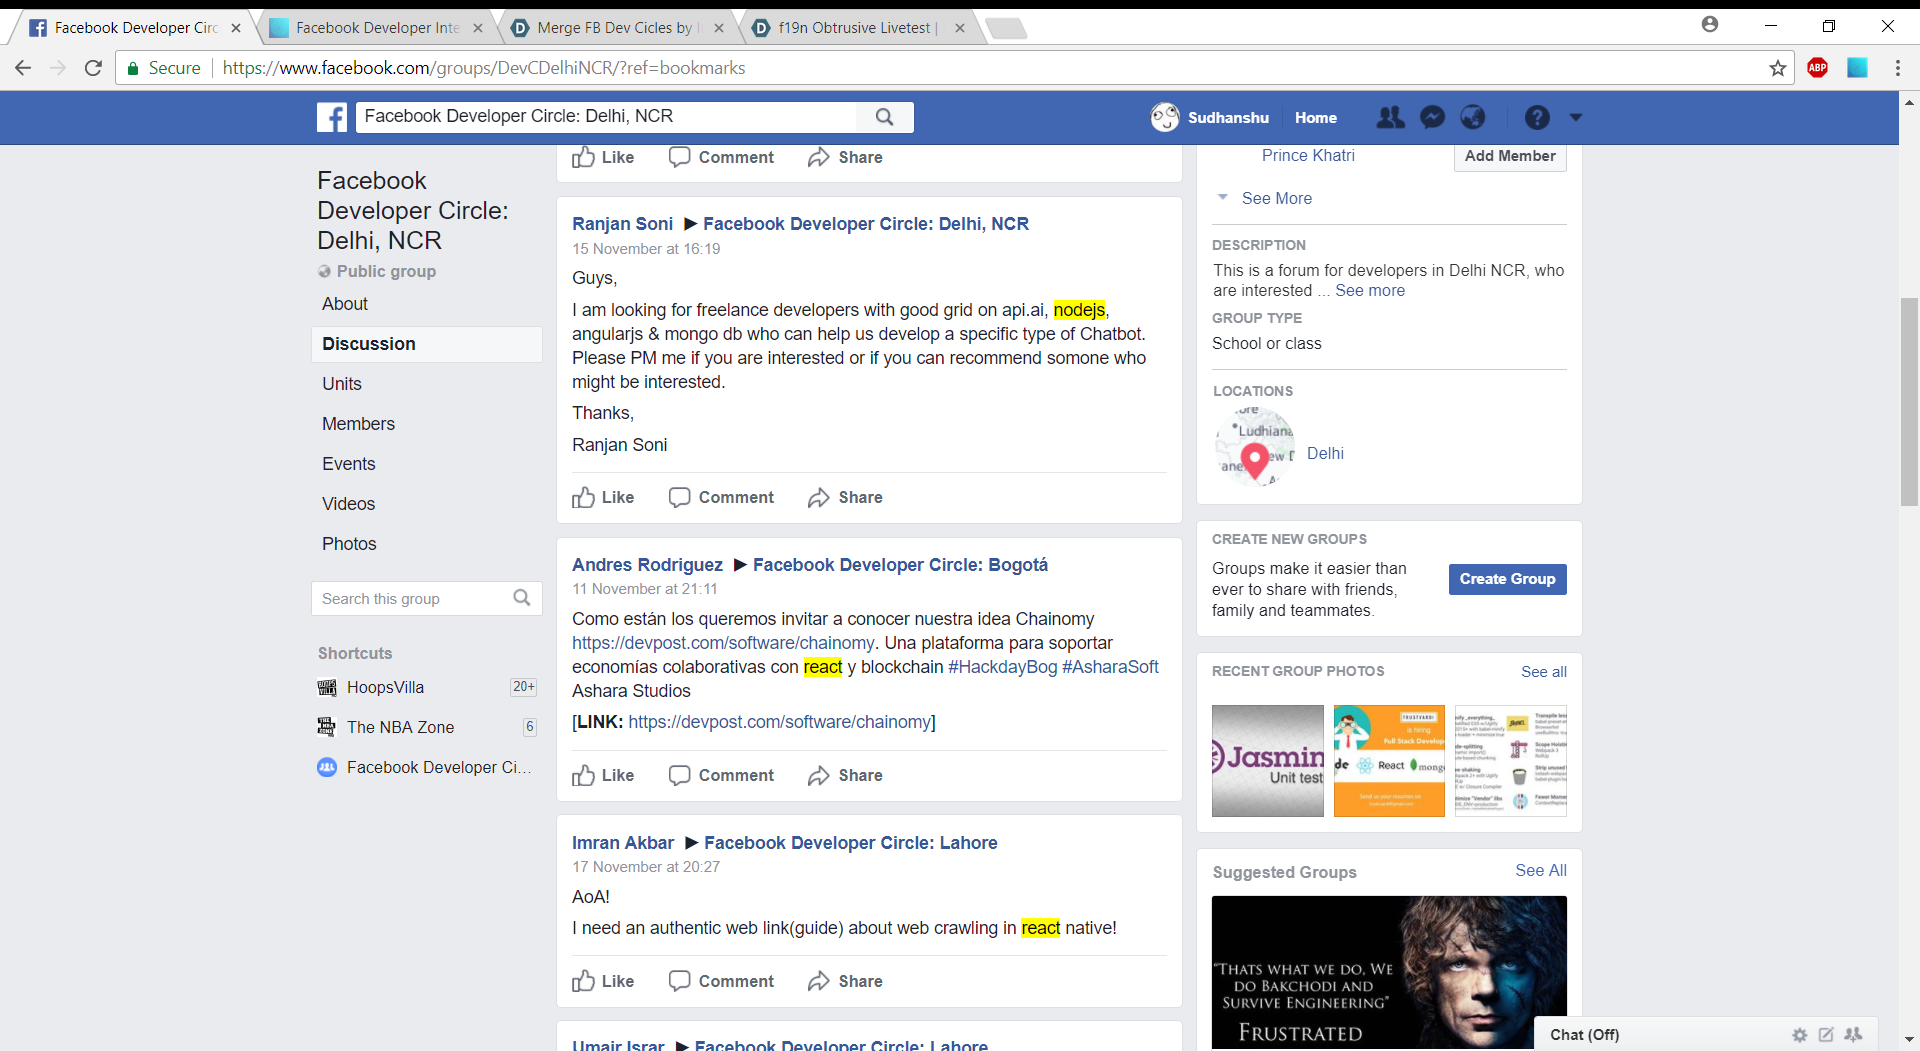Open HoopsVilla shortcut

point(385,687)
